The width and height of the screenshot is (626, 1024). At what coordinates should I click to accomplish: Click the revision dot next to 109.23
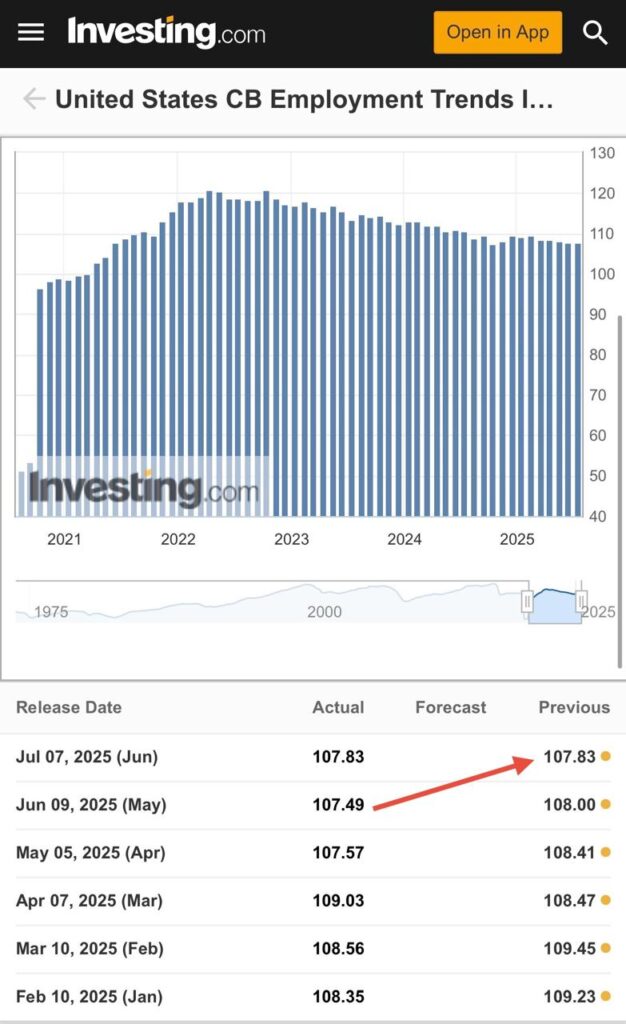606,996
